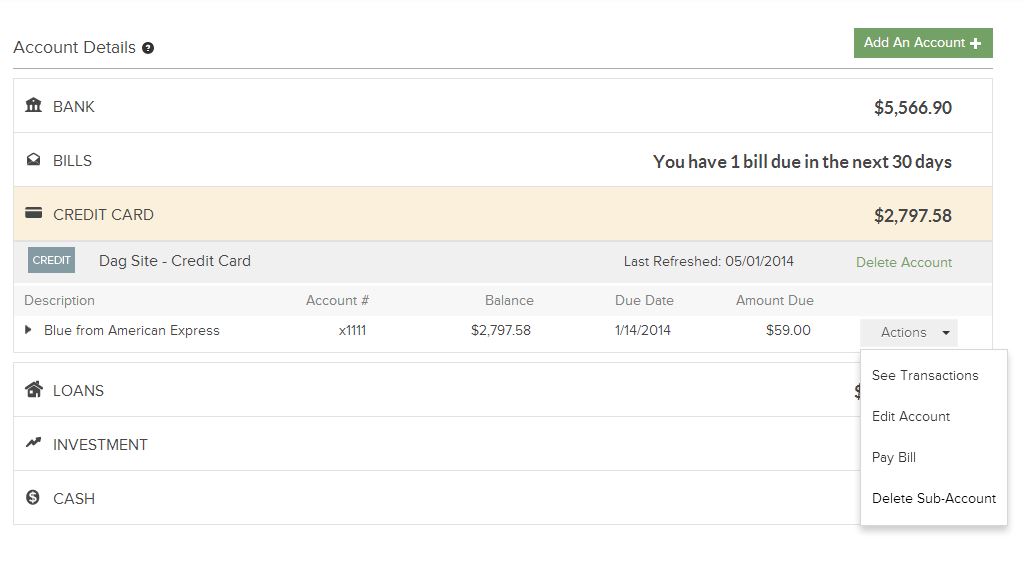Image resolution: width=1024 pixels, height=564 pixels.
Task: Click the bank total $5,566.90
Action: click(913, 108)
